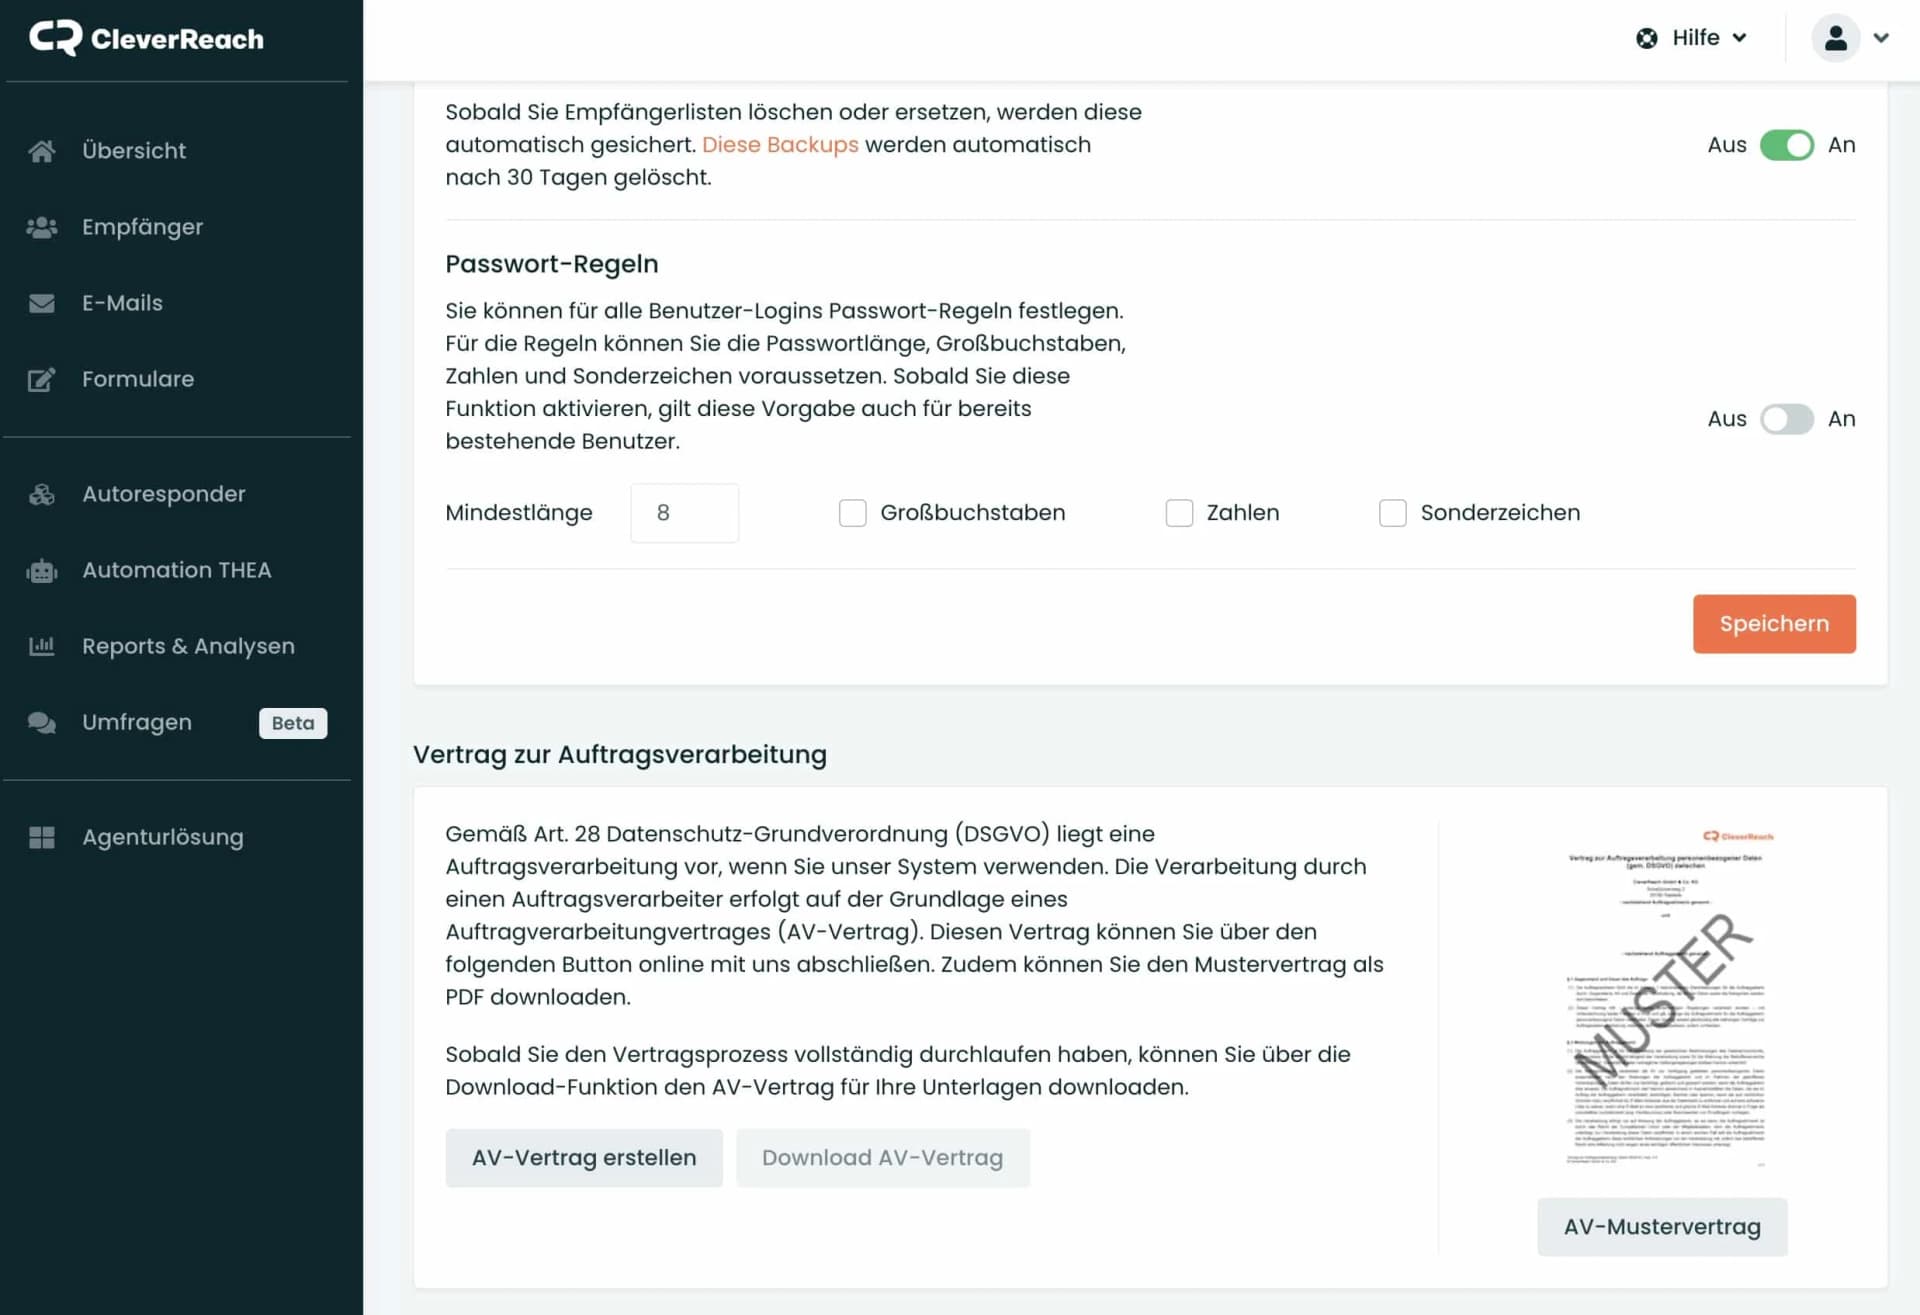Click the Mindestlänge input field
Screen dimensions: 1920x1315
coord(684,513)
